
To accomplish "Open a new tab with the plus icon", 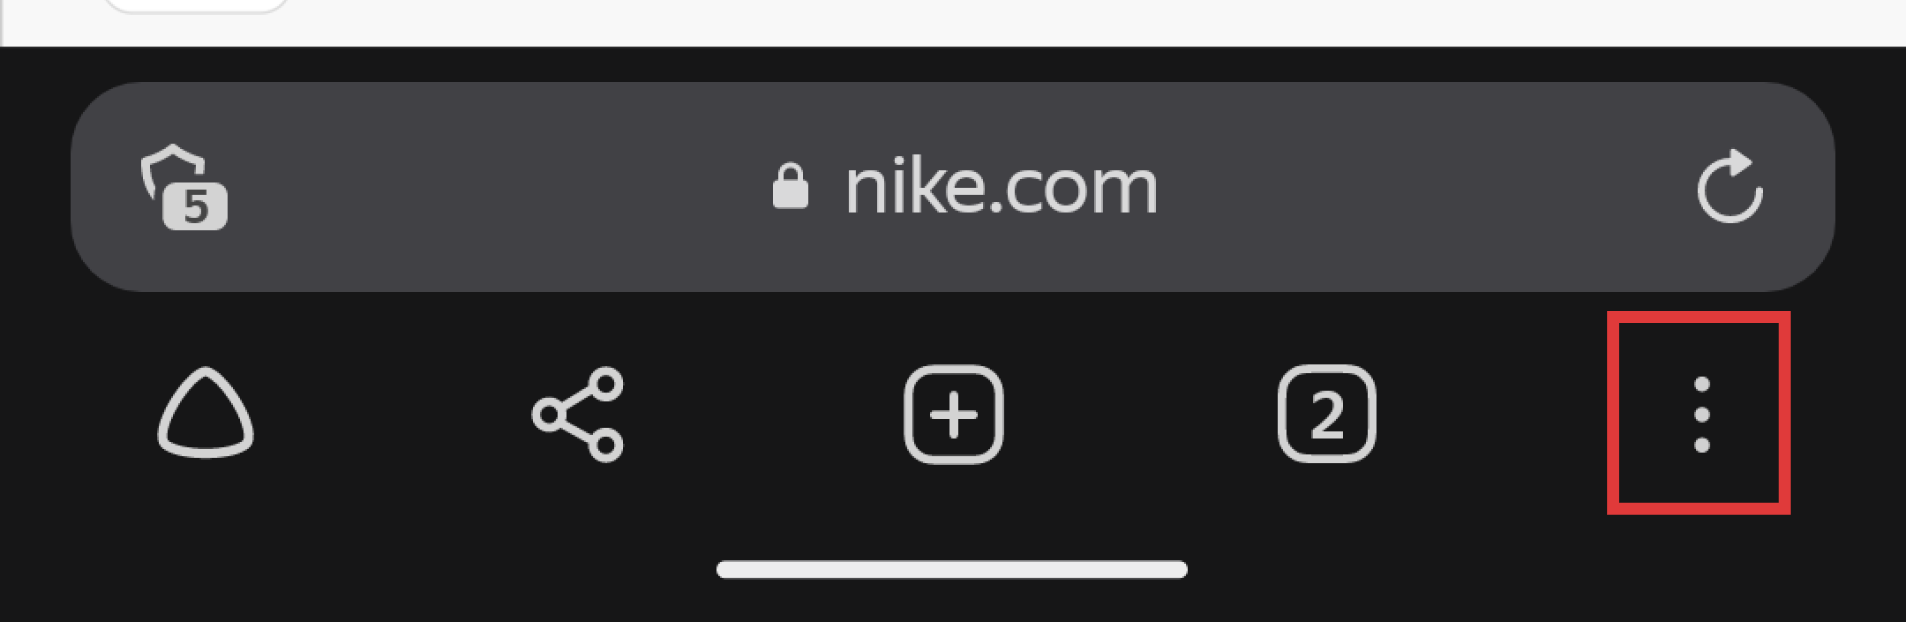I will (953, 414).
